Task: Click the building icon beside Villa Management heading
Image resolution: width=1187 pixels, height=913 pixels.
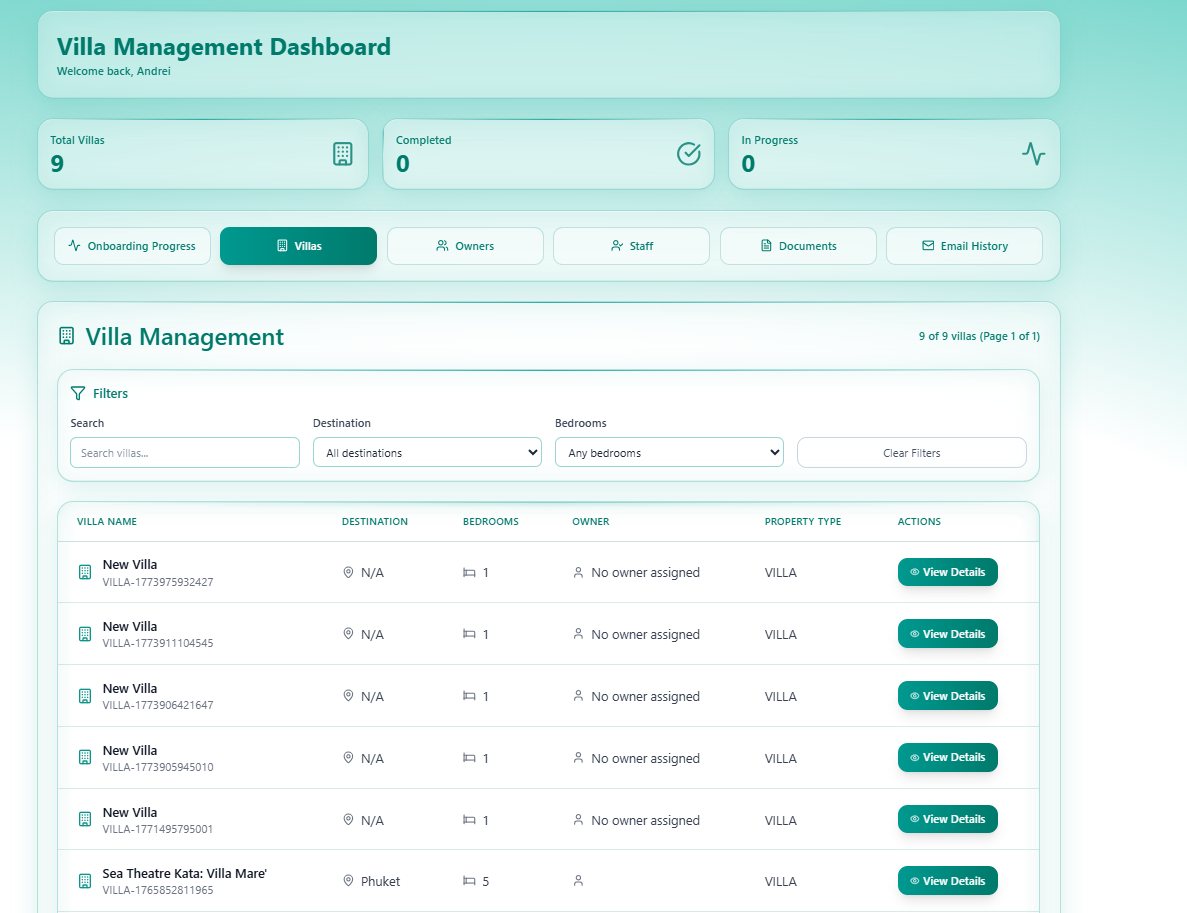Action: coord(67,336)
